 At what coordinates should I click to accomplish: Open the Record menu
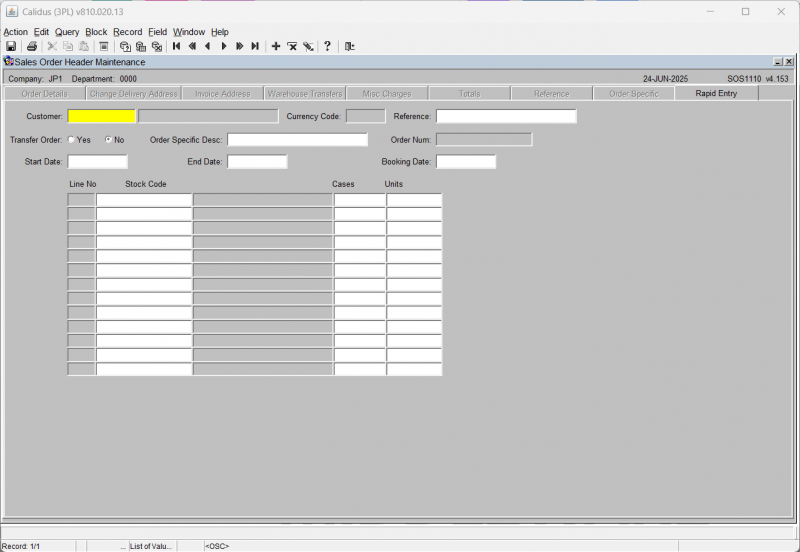click(128, 32)
